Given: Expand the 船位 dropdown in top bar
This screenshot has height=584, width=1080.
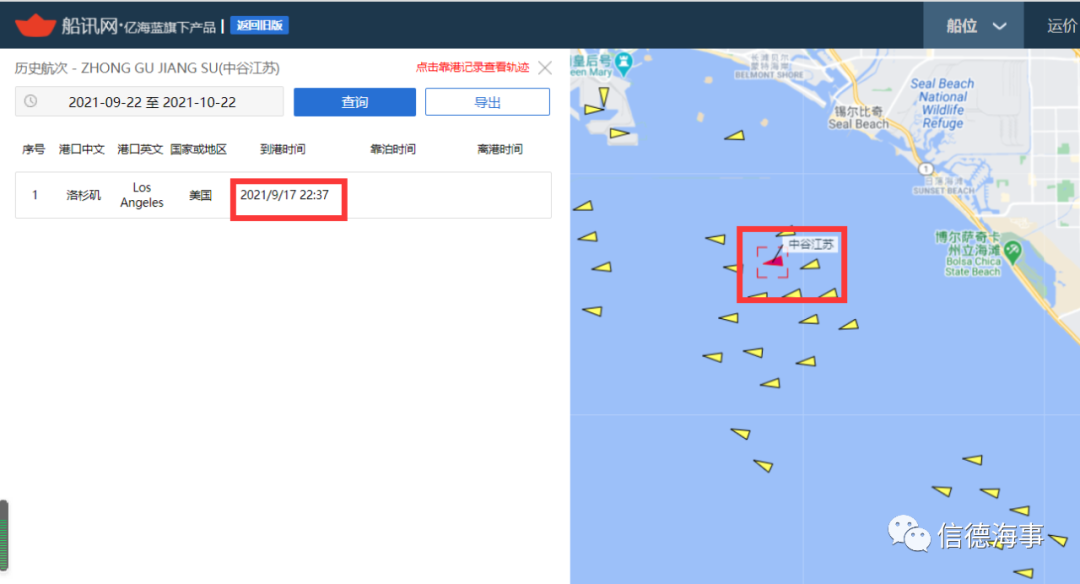Looking at the screenshot, I should pyautogui.click(x=975, y=26).
